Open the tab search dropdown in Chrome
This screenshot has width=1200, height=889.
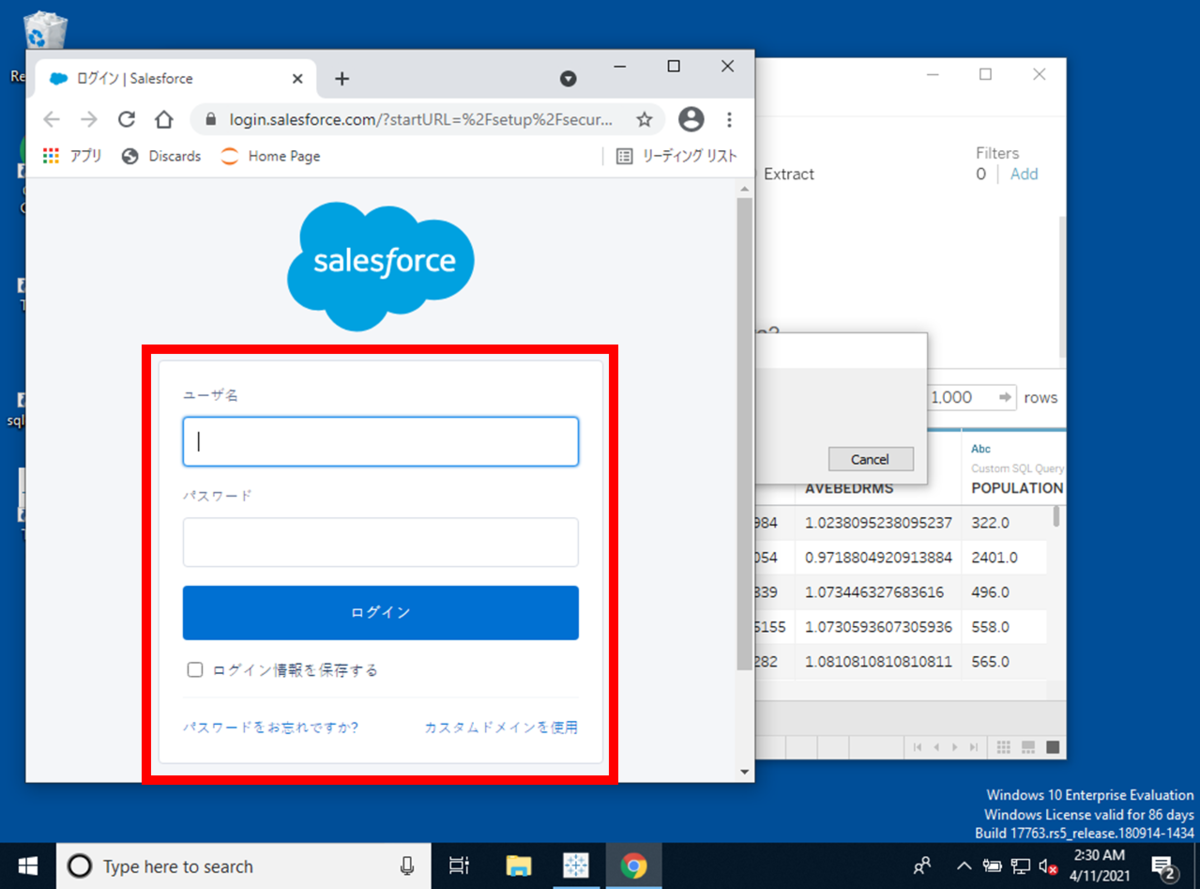pyautogui.click(x=568, y=79)
